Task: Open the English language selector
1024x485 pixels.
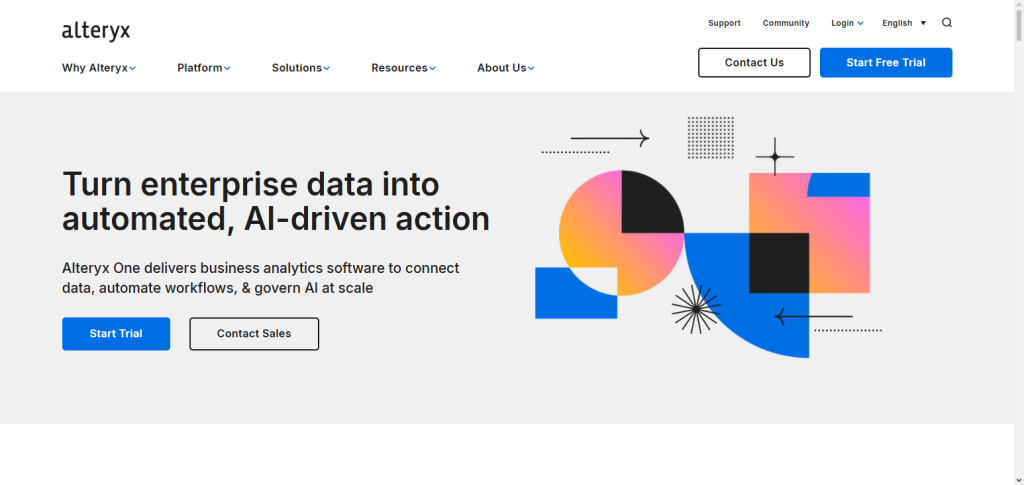Action: 904,23
